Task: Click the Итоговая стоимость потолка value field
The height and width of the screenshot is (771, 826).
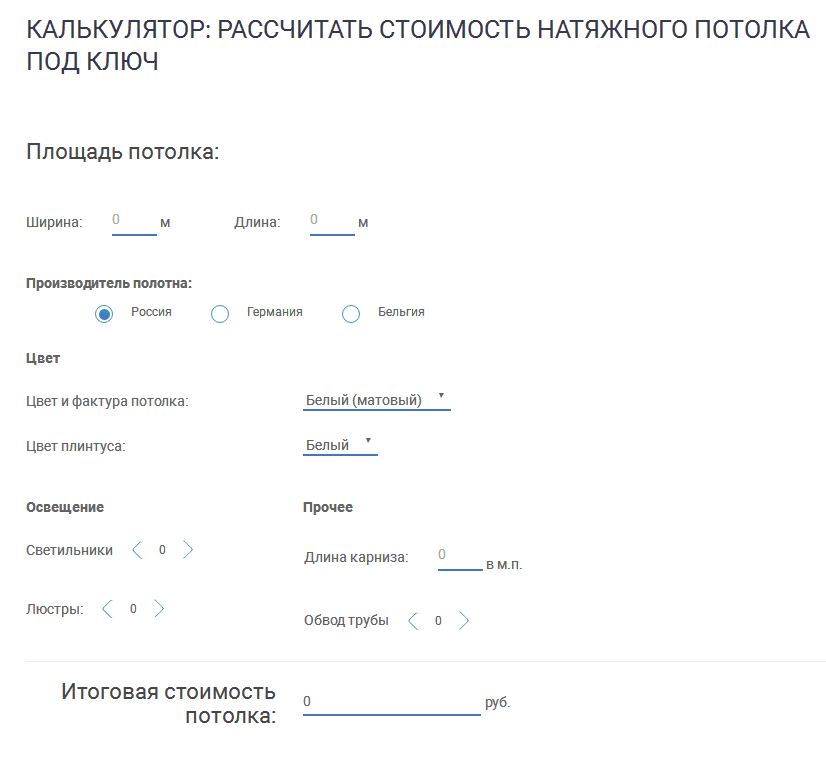Action: coord(390,701)
